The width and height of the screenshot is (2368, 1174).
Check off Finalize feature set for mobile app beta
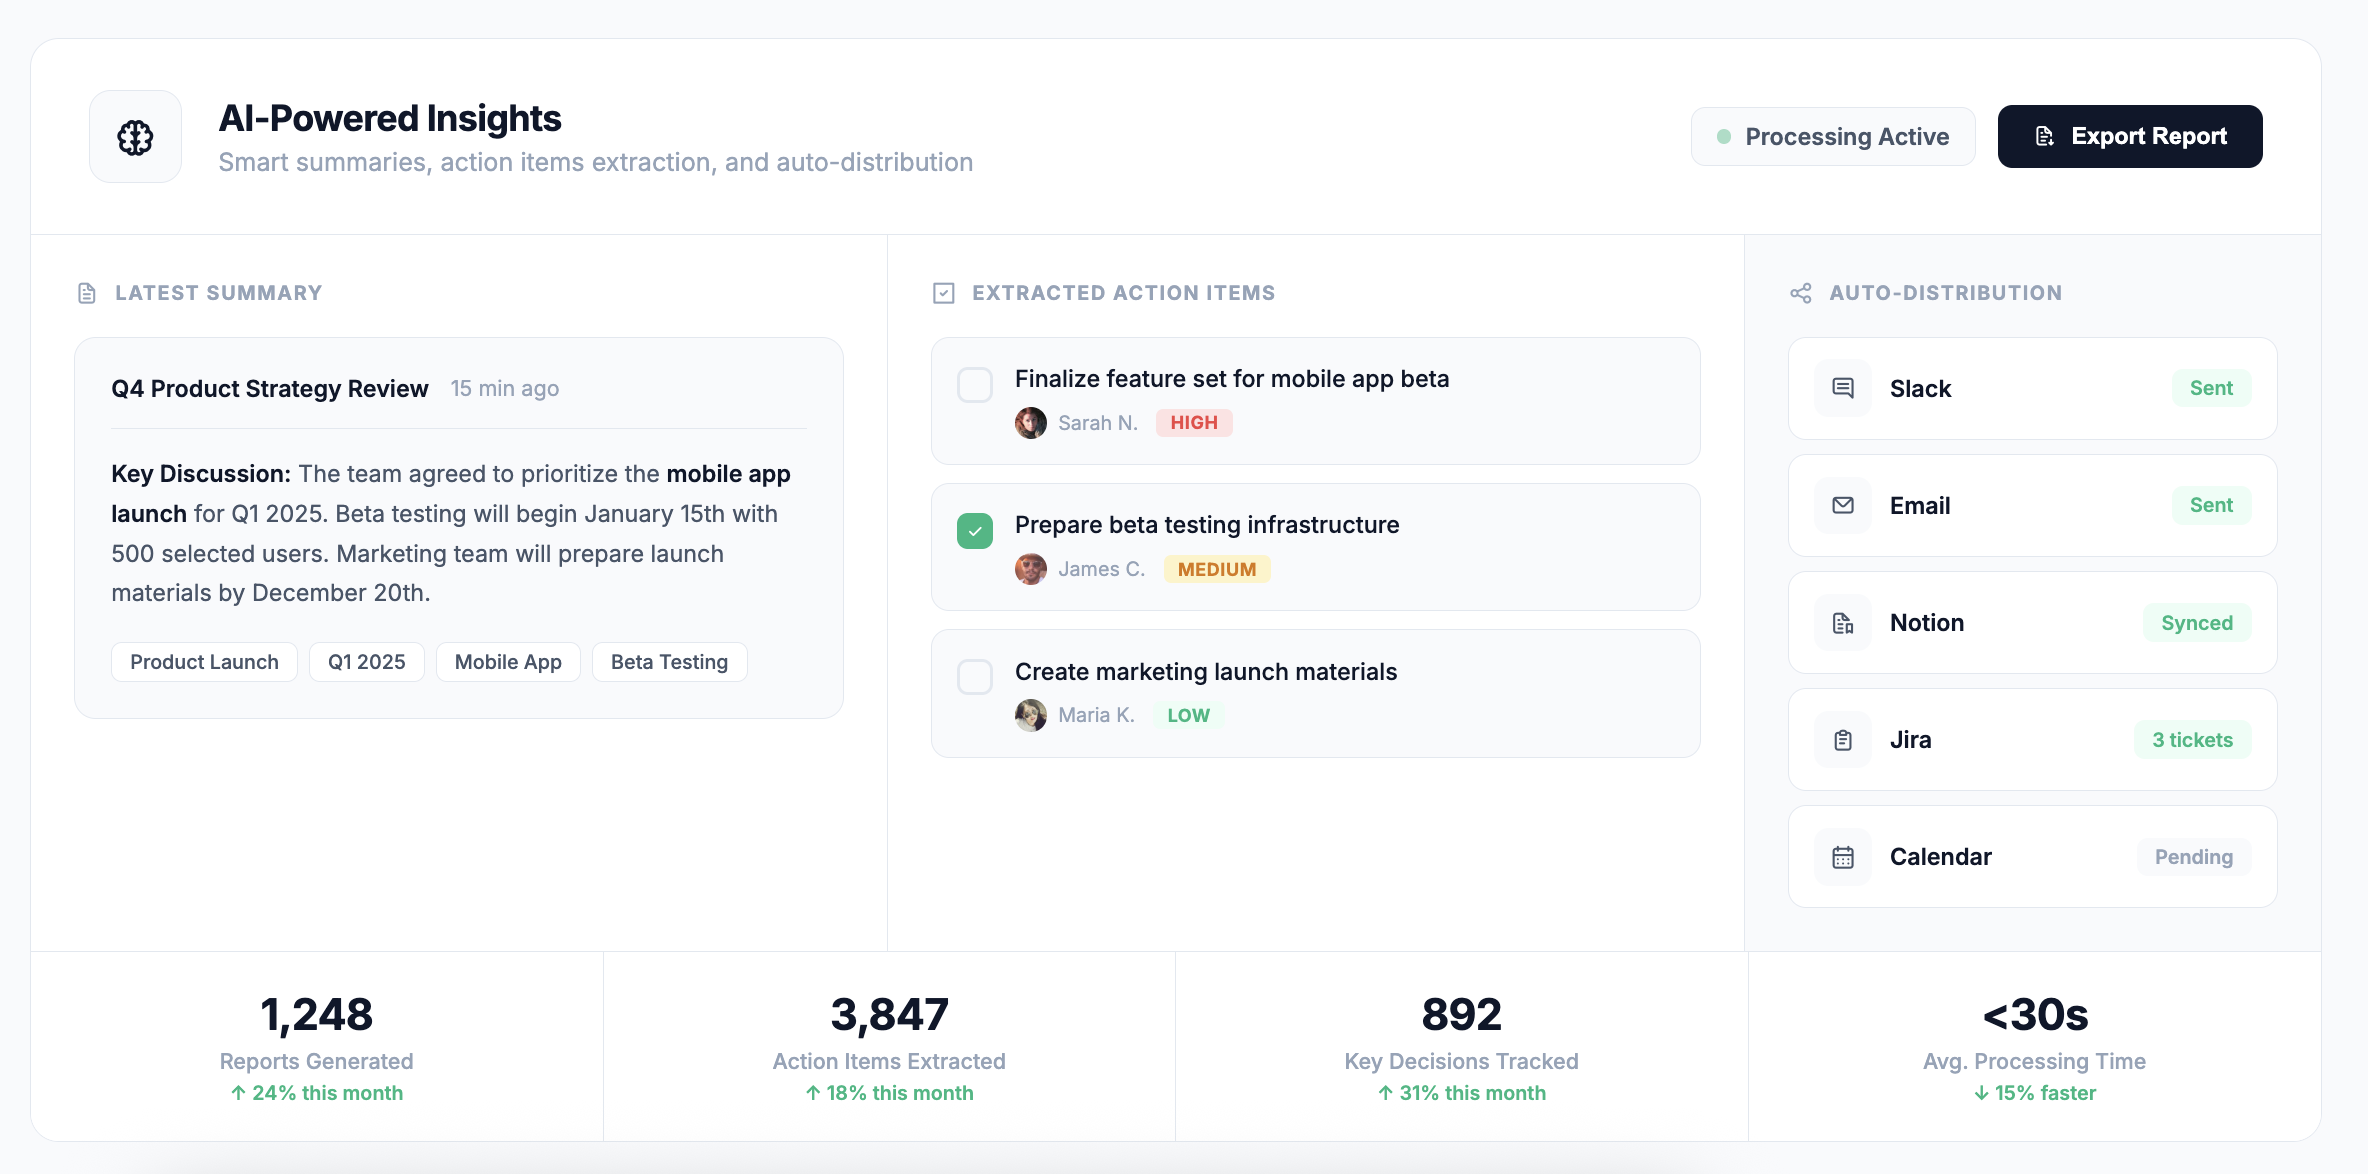coord(974,385)
